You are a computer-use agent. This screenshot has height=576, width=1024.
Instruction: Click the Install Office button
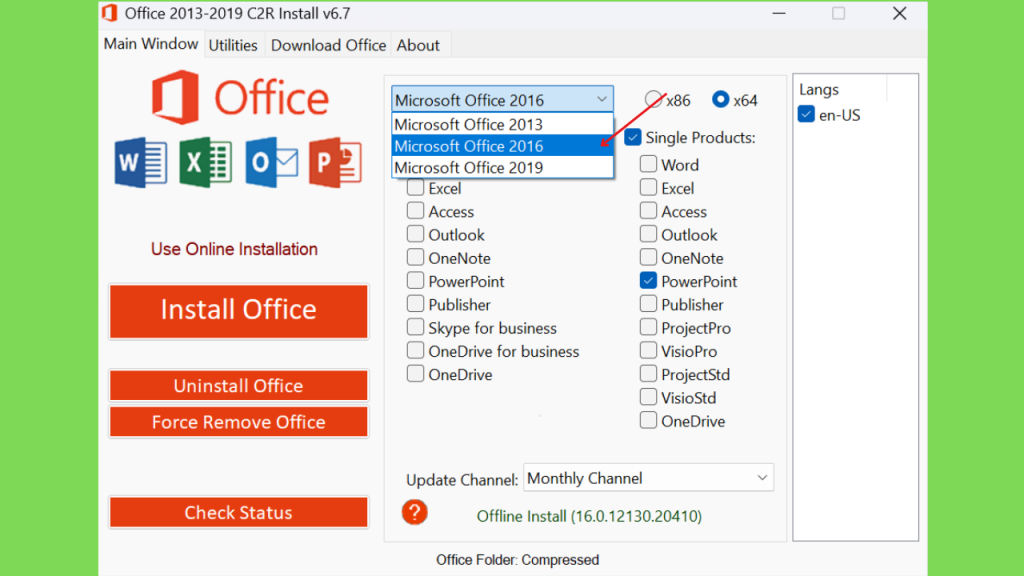click(238, 311)
